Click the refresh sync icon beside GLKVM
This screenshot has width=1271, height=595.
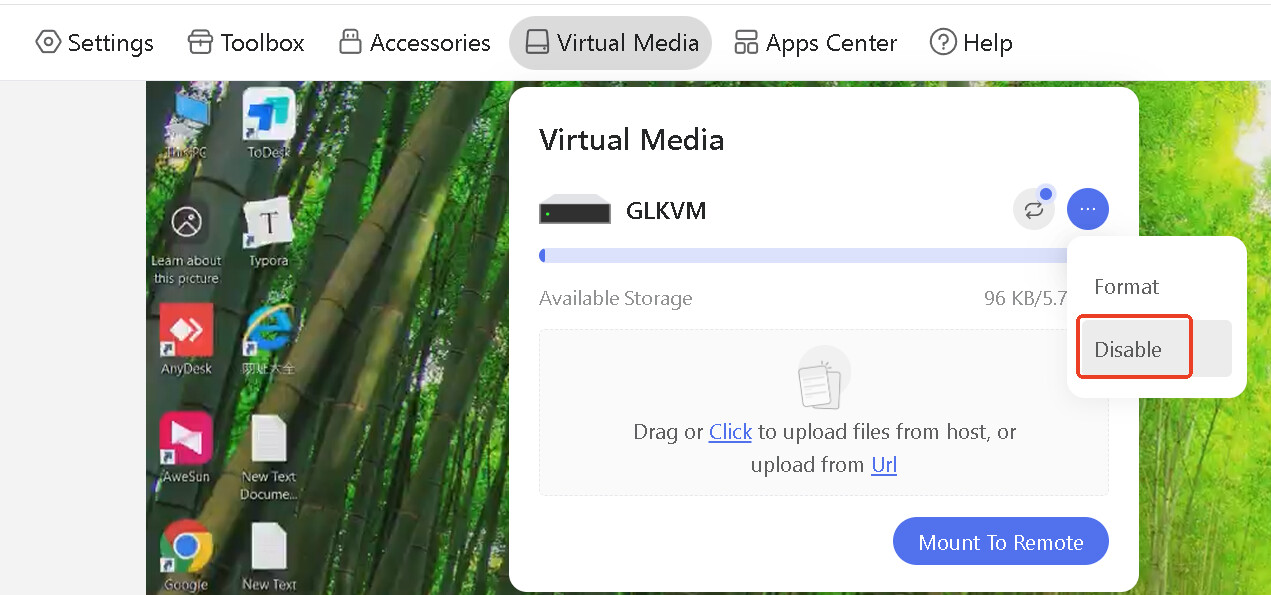(1034, 210)
